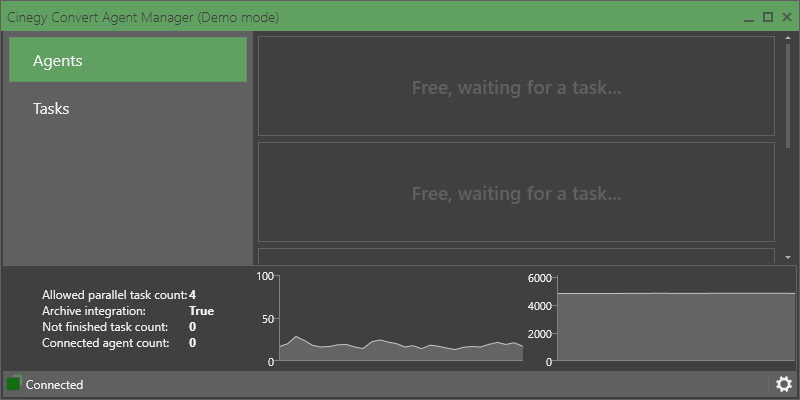The width and height of the screenshot is (800, 400).
Task: Click the green Connected status indicator
Action: point(14,384)
